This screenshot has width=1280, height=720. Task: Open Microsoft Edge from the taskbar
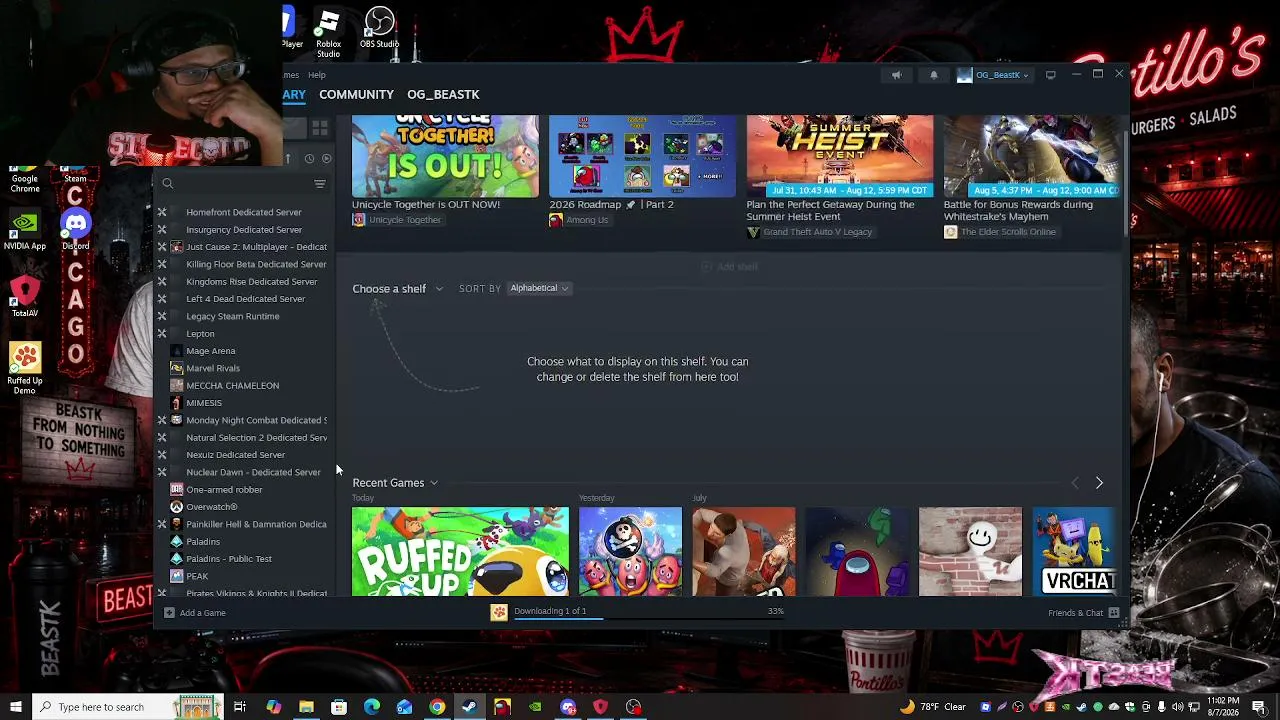(372, 707)
